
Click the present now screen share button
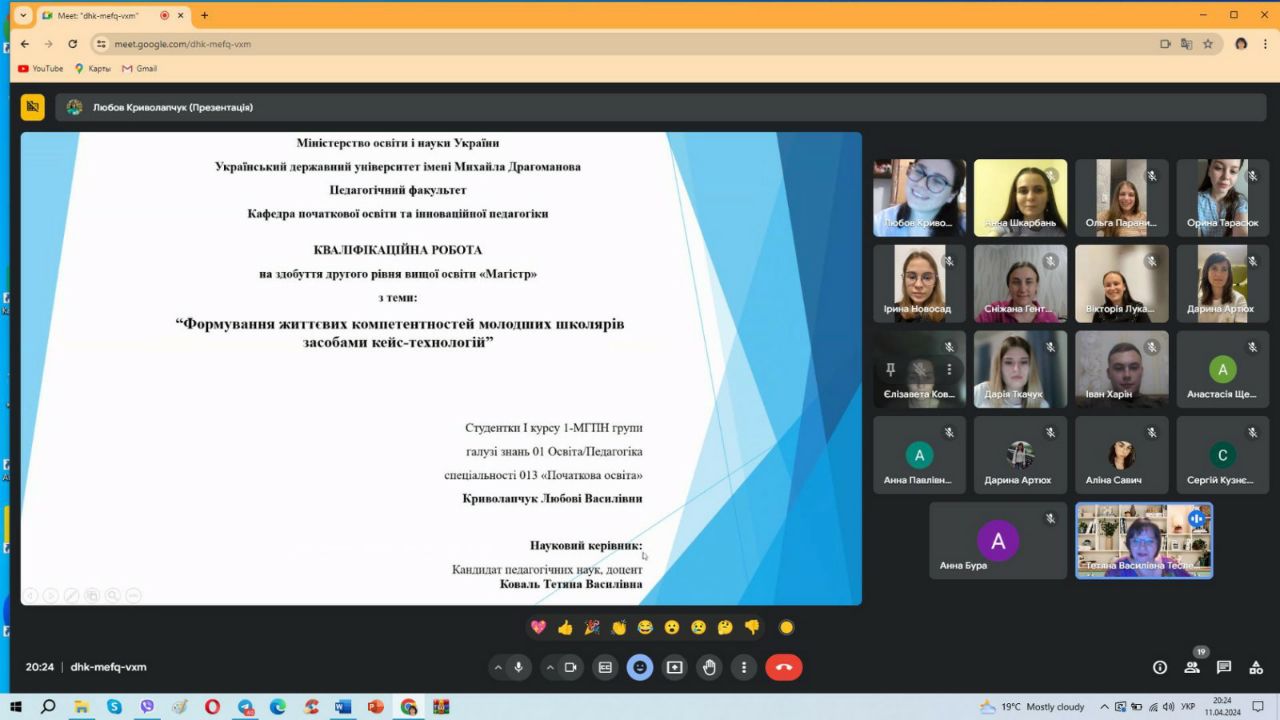675,667
